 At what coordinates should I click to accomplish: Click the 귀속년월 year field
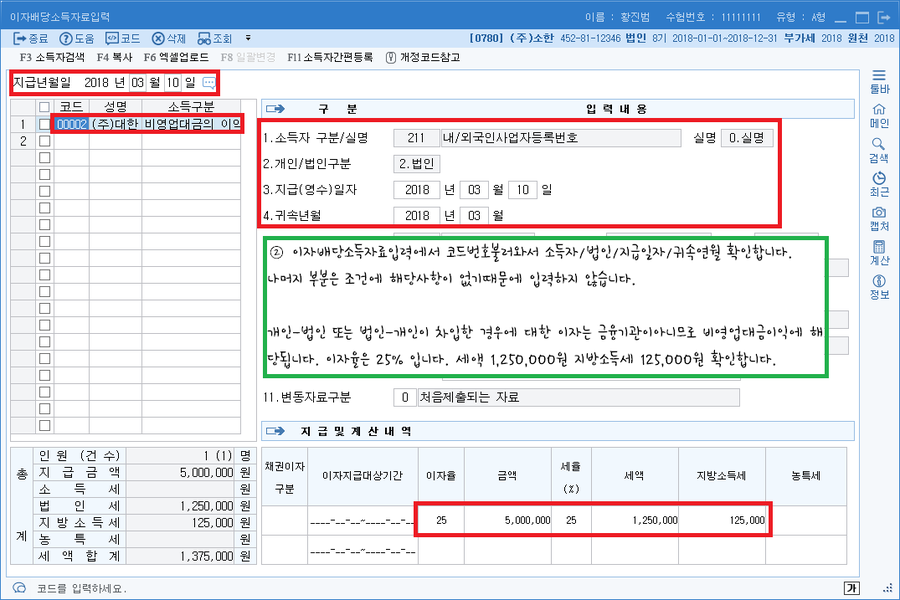[417, 215]
